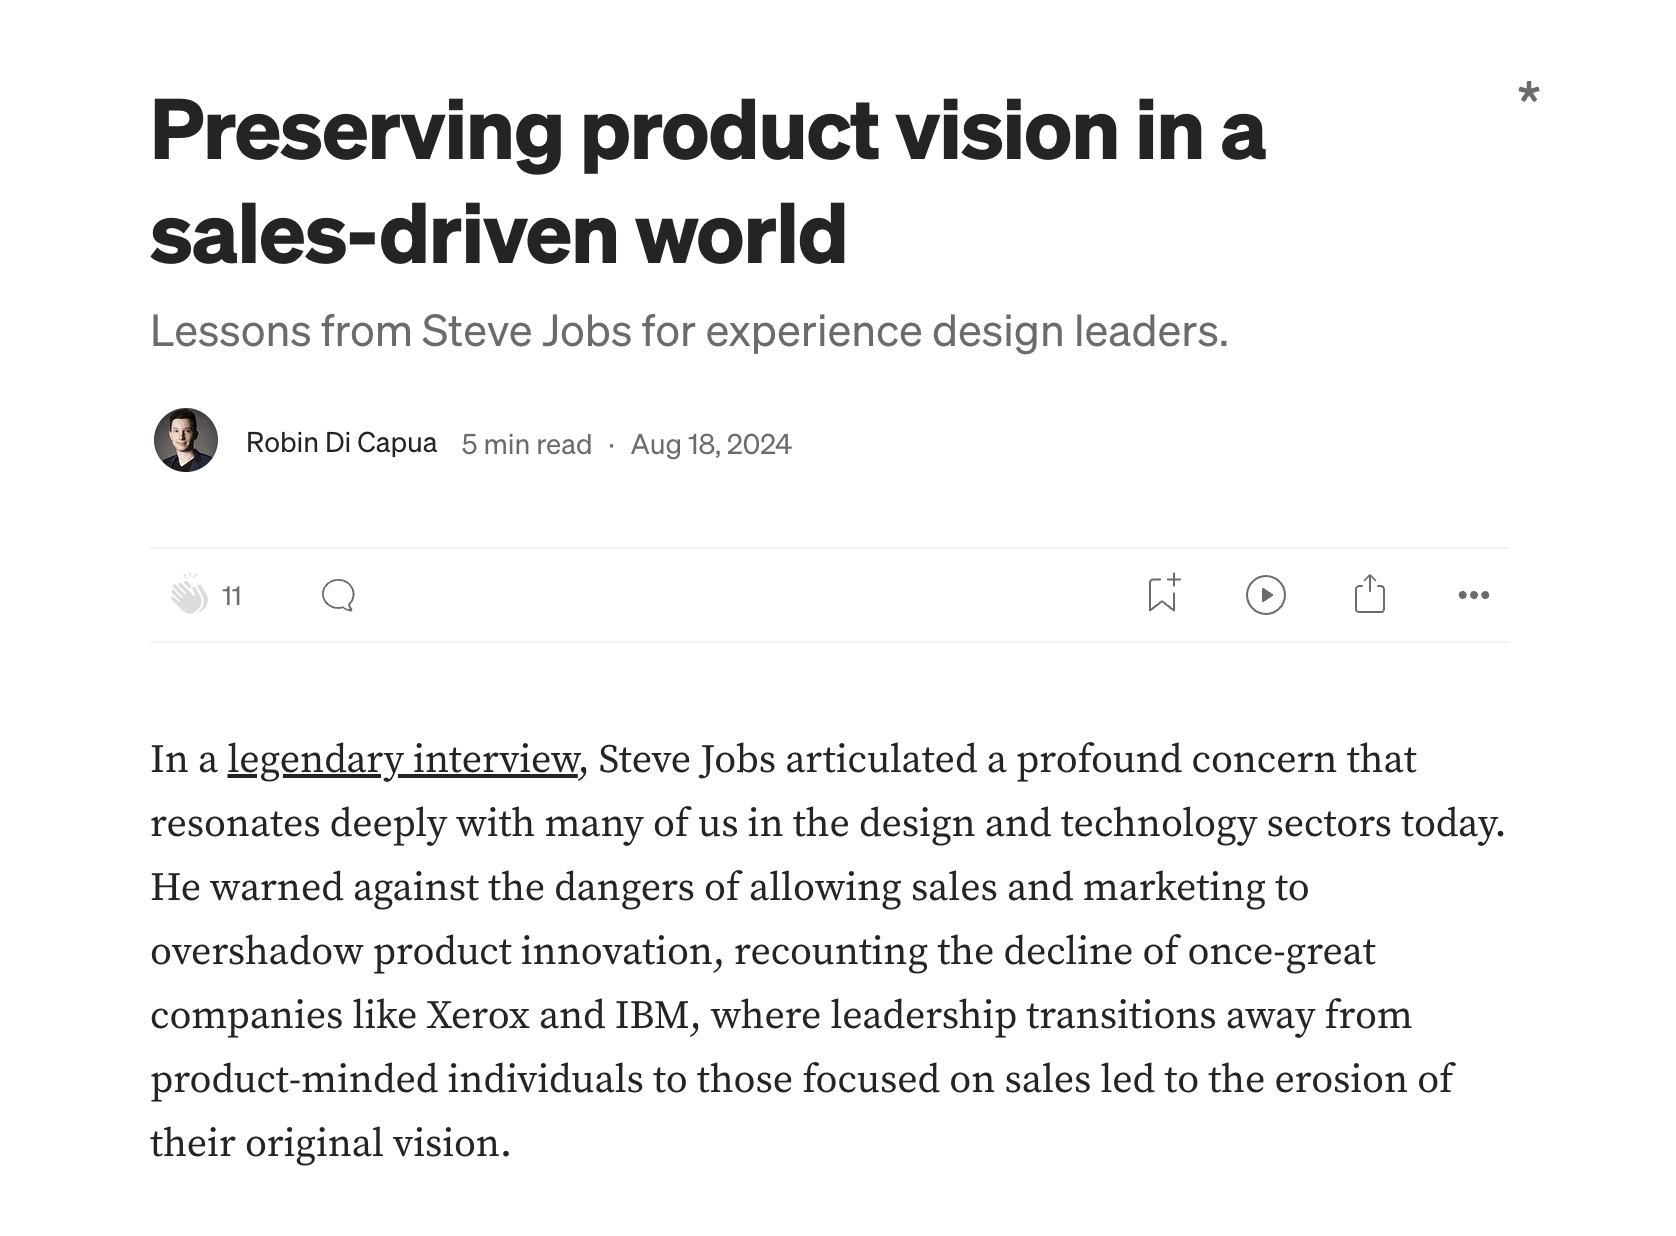Click the Aug 18, 2024 publish date
The width and height of the screenshot is (1676, 1236).
pos(710,444)
